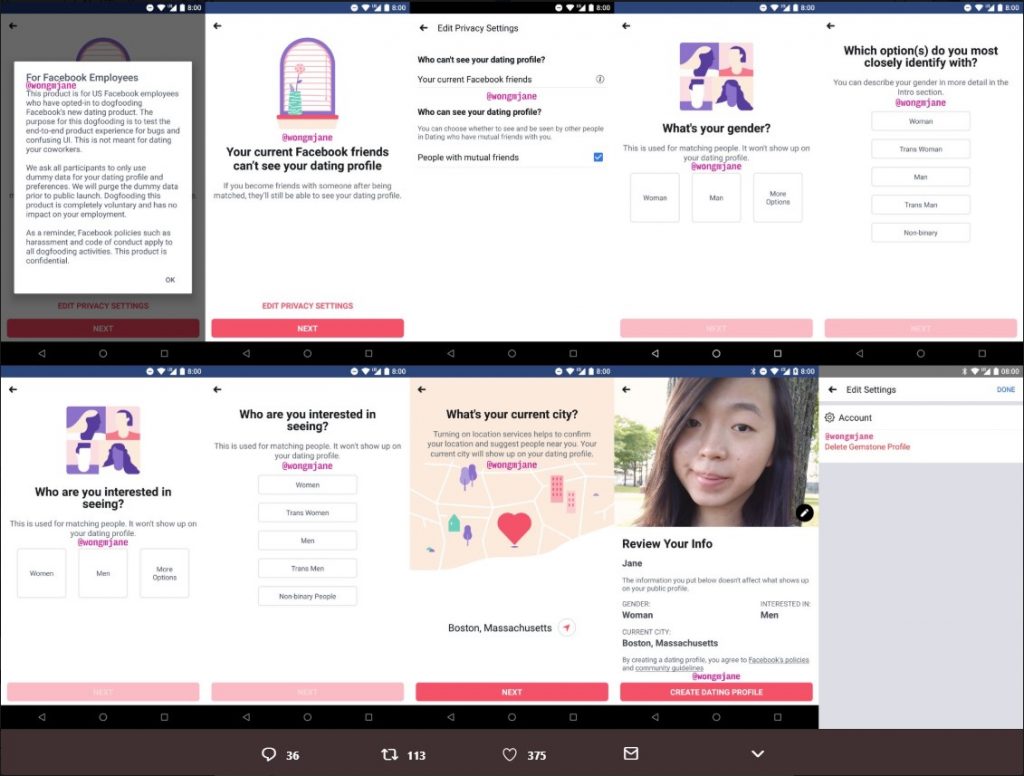Open direct messages via the envelope icon
1024x776 pixels.
[x=633, y=754]
